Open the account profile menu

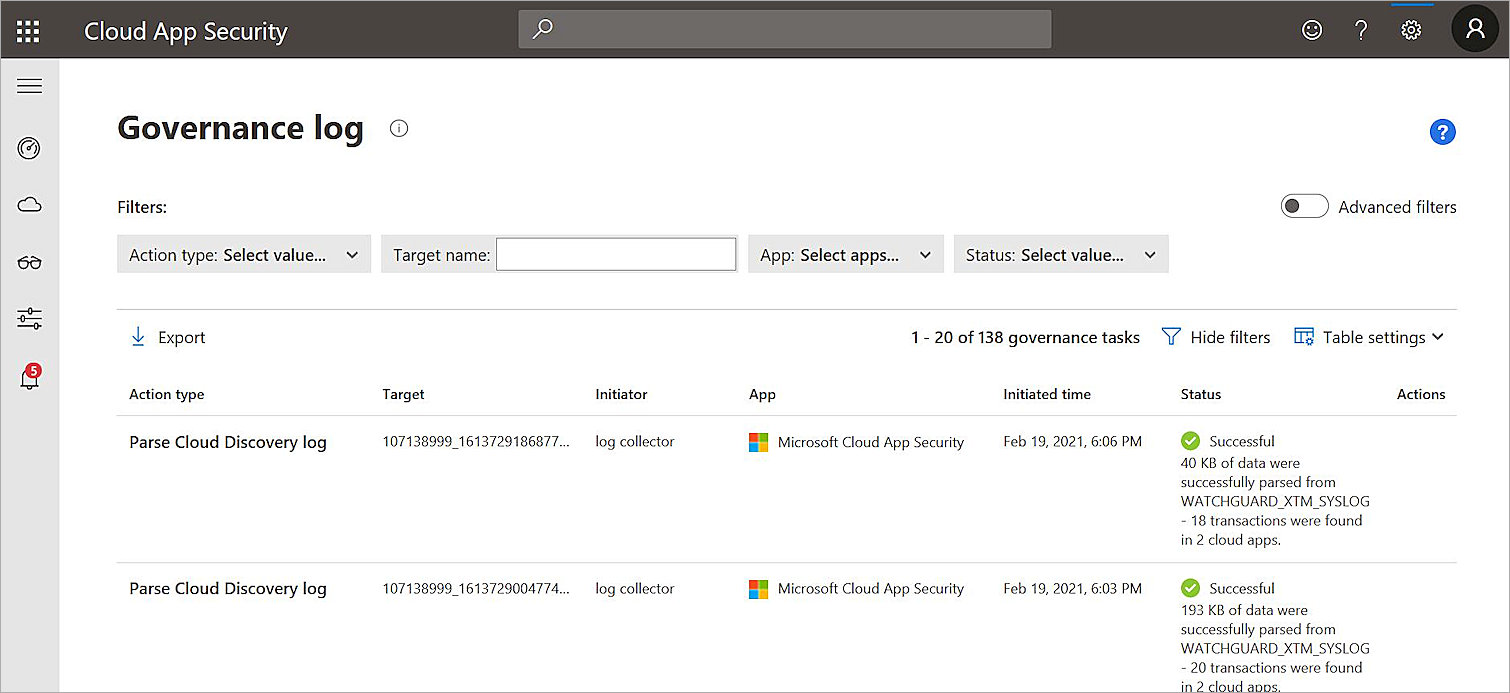pyautogui.click(x=1475, y=29)
